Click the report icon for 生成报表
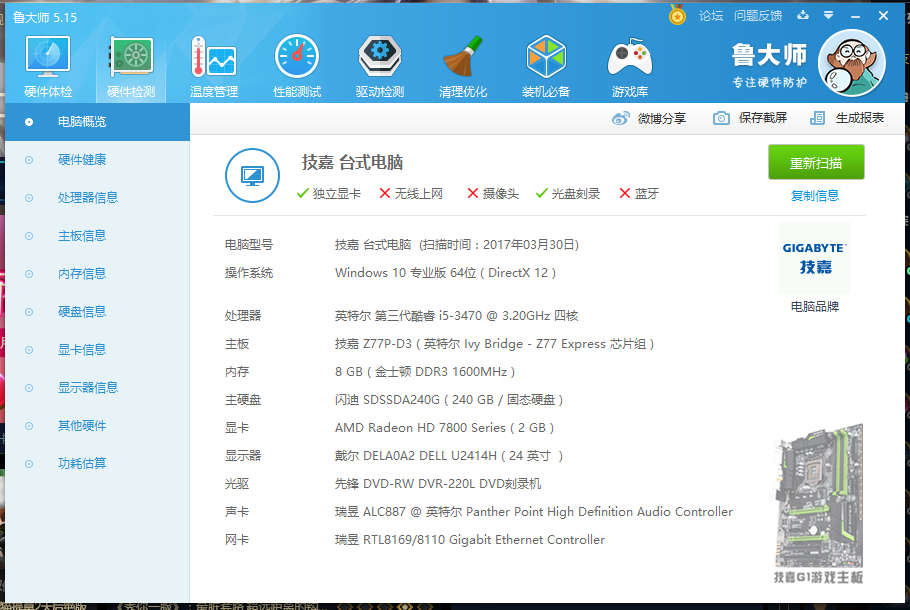The image size is (910, 610). coord(817,118)
